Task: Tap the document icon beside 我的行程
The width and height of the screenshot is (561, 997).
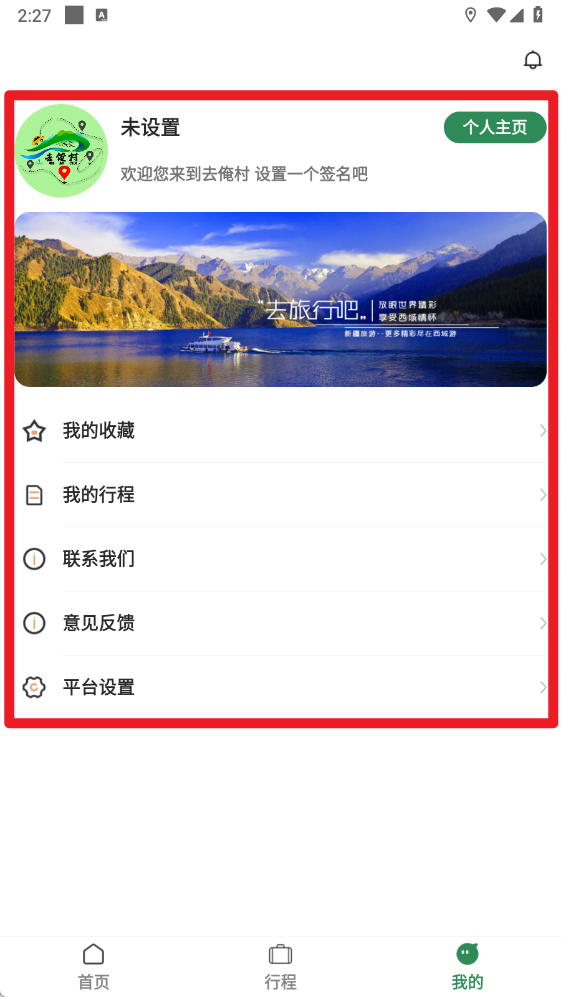Action: click(x=34, y=495)
